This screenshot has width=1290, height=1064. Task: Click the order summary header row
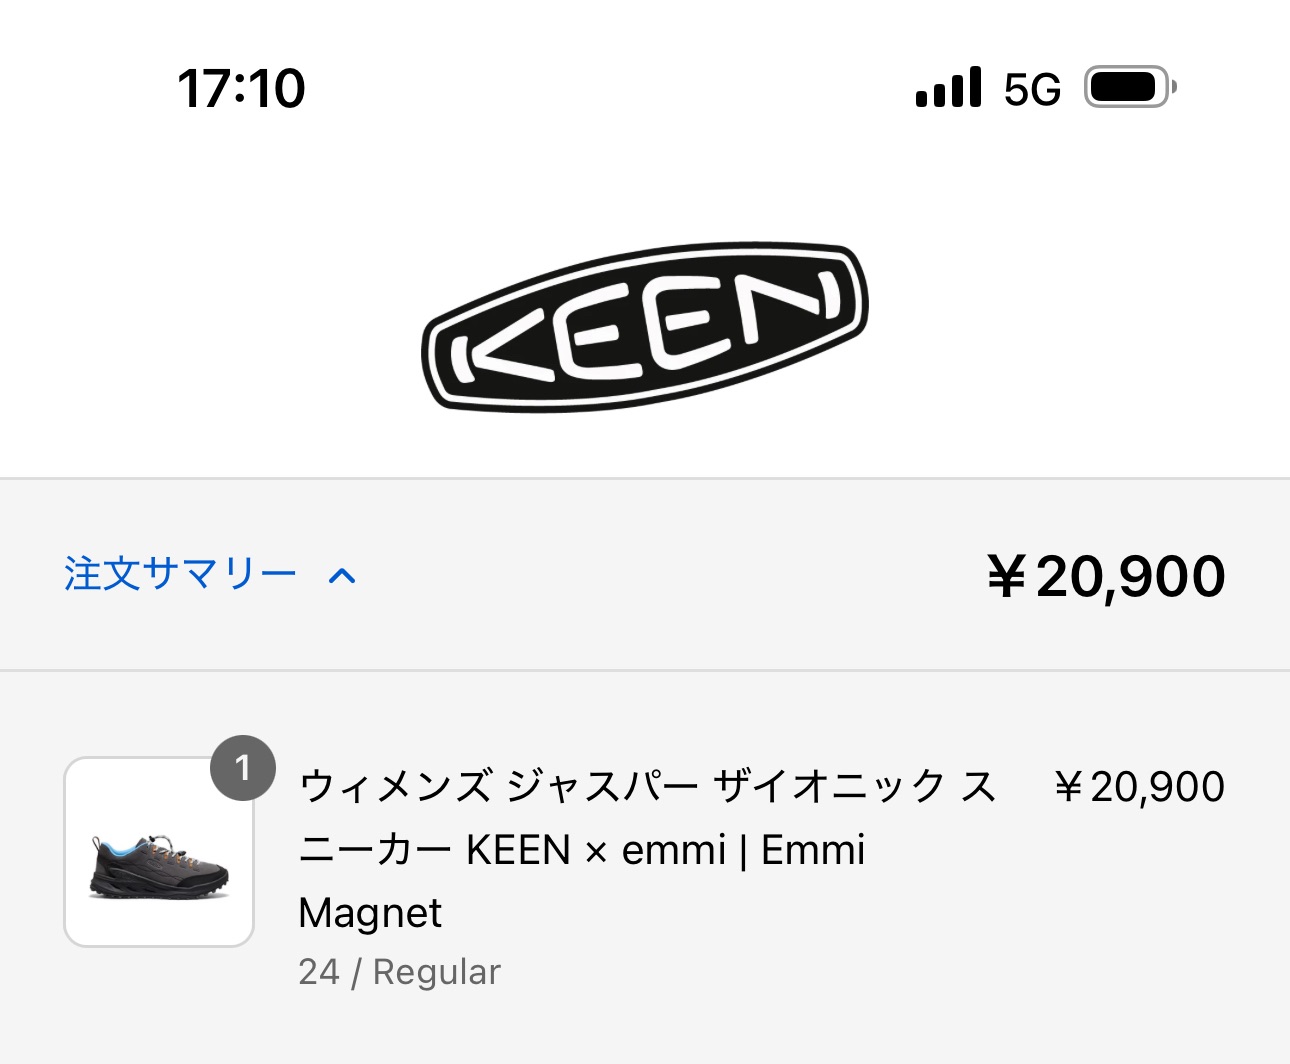(x=645, y=575)
